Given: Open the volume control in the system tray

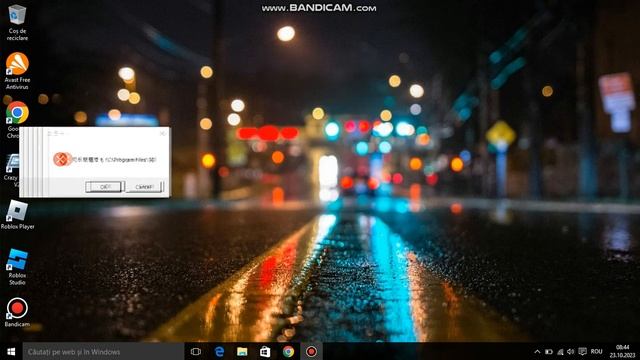Looking at the screenshot, I should click(571, 351).
